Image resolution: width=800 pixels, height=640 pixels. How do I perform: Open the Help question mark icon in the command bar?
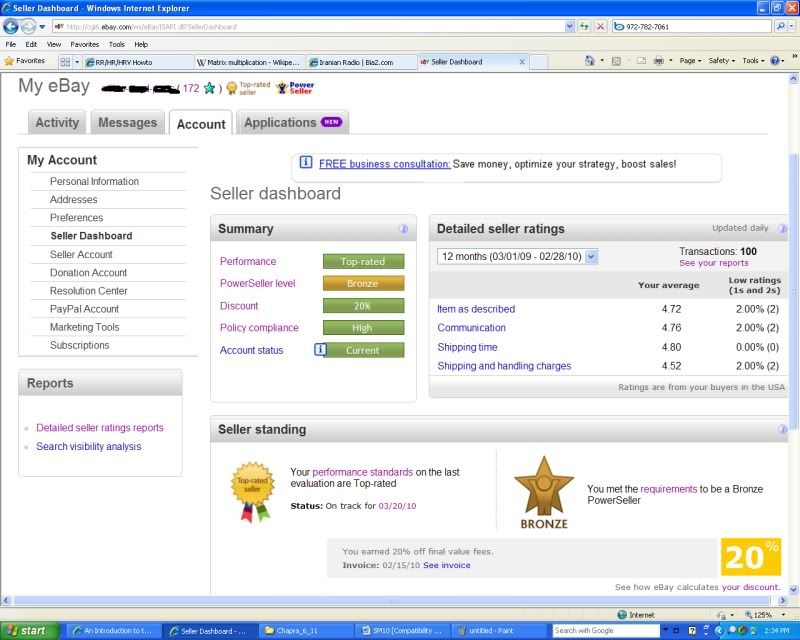click(x=774, y=61)
